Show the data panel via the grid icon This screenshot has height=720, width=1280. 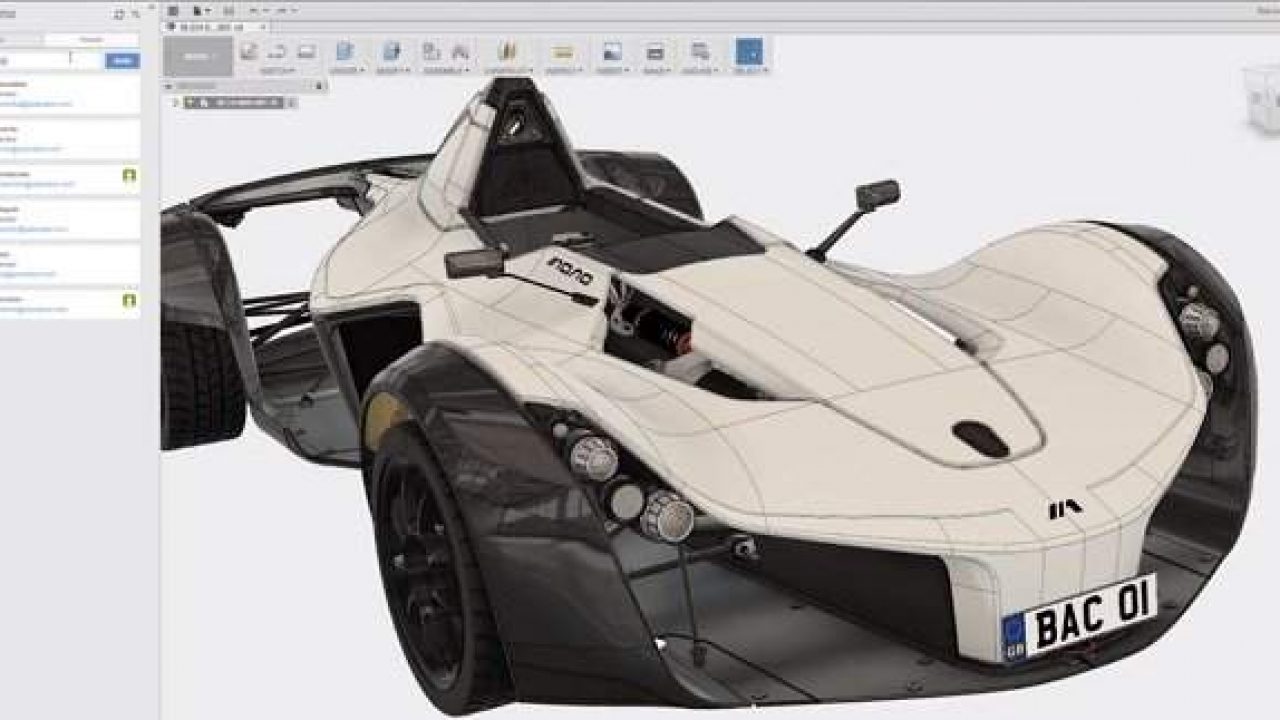(173, 11)
